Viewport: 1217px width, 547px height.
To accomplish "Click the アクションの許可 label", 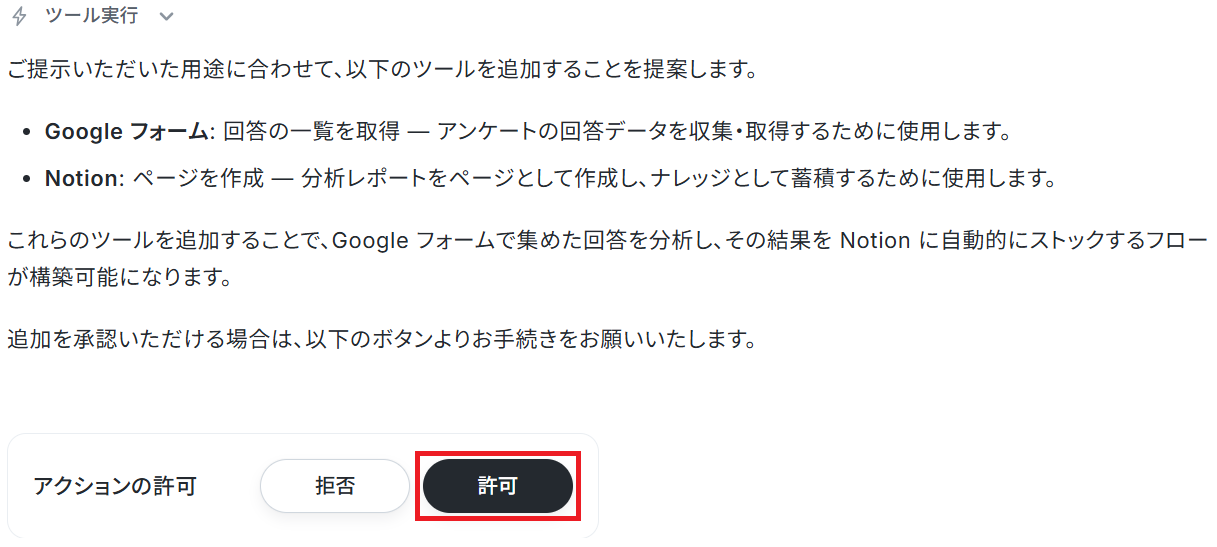I will 115,486.
